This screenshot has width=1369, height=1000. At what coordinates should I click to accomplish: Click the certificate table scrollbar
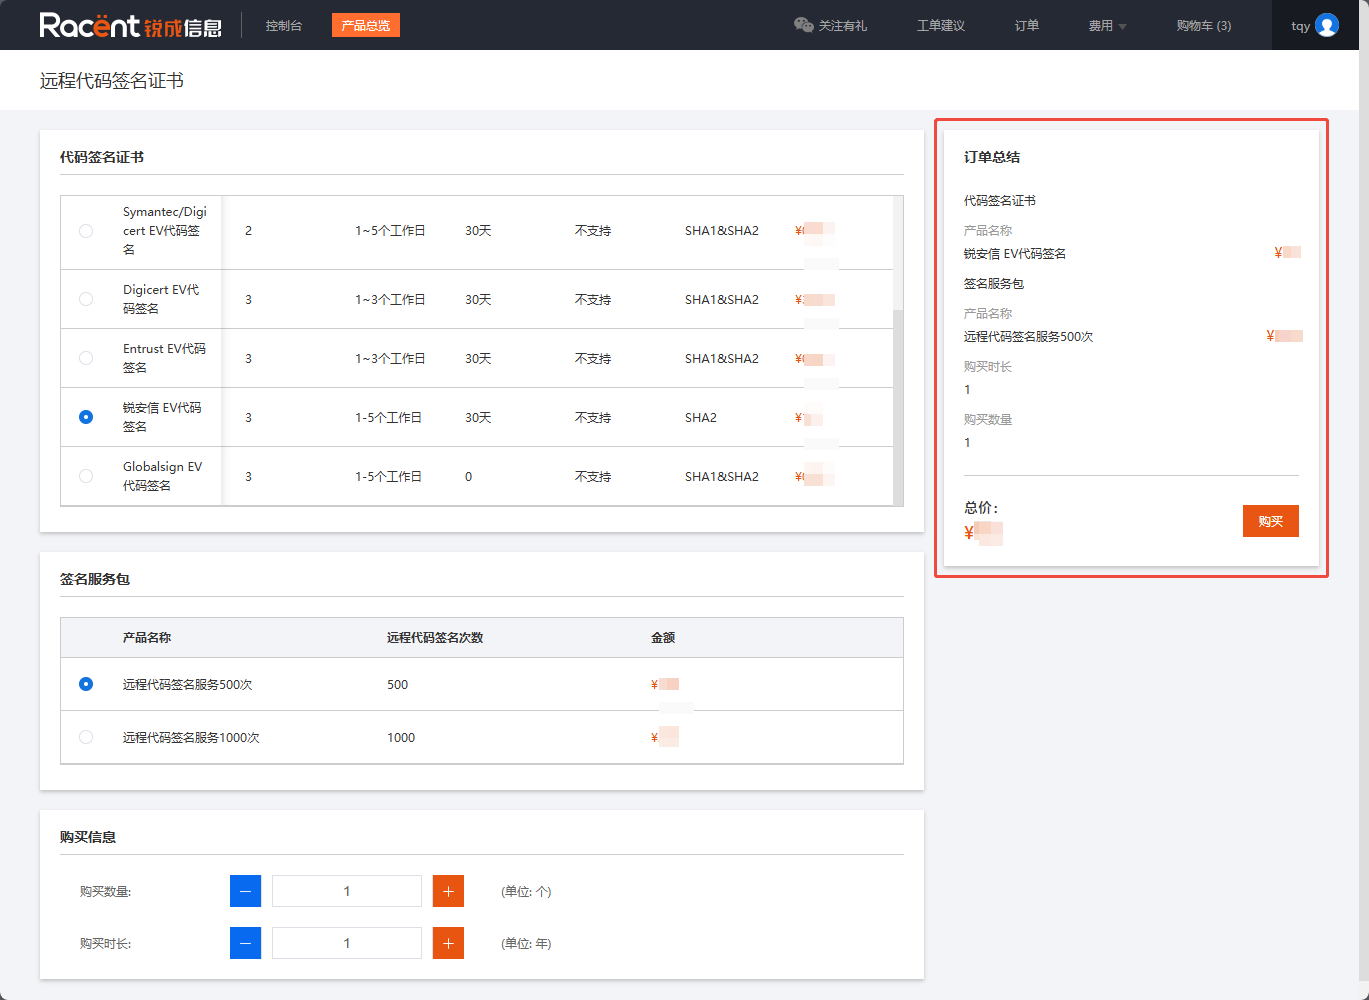(x=898, y=400)
